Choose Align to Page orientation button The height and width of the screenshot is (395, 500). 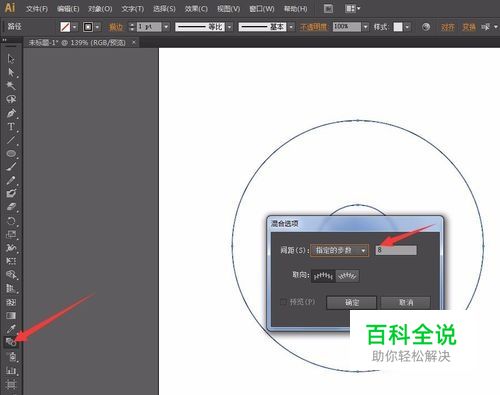(323, 276)
